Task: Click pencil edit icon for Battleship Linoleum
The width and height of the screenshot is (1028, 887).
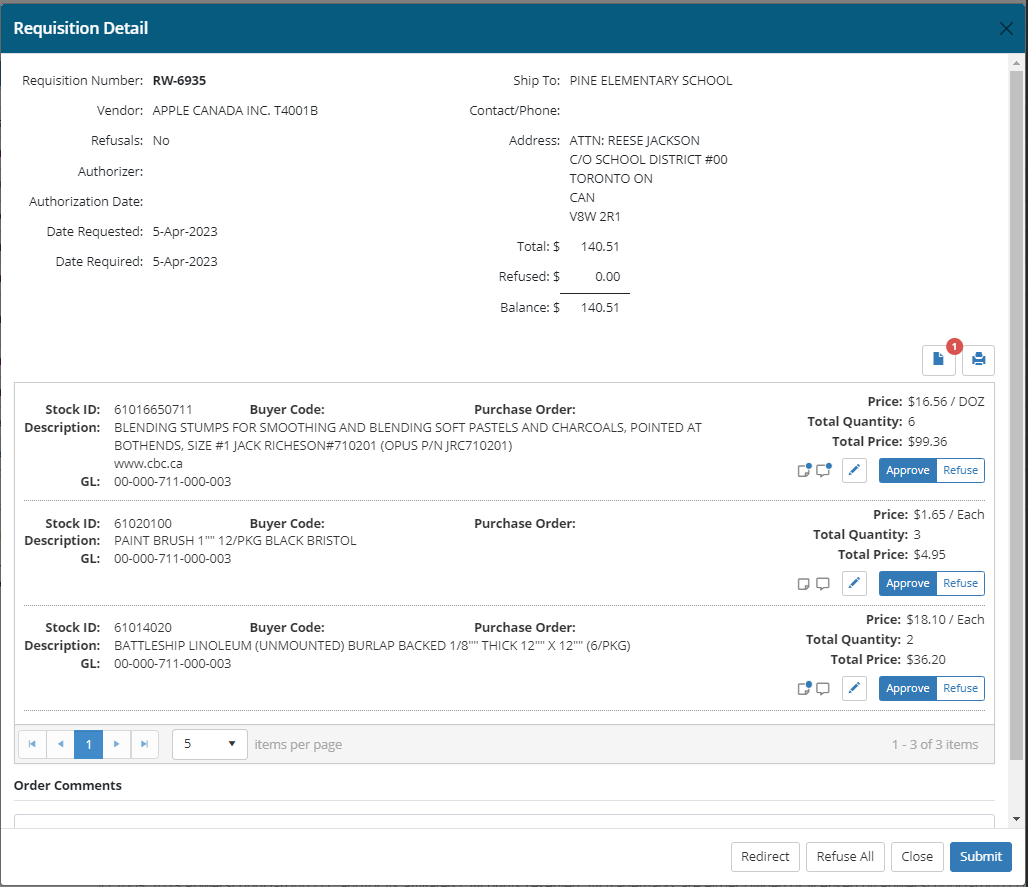Action: click(854, 688)
